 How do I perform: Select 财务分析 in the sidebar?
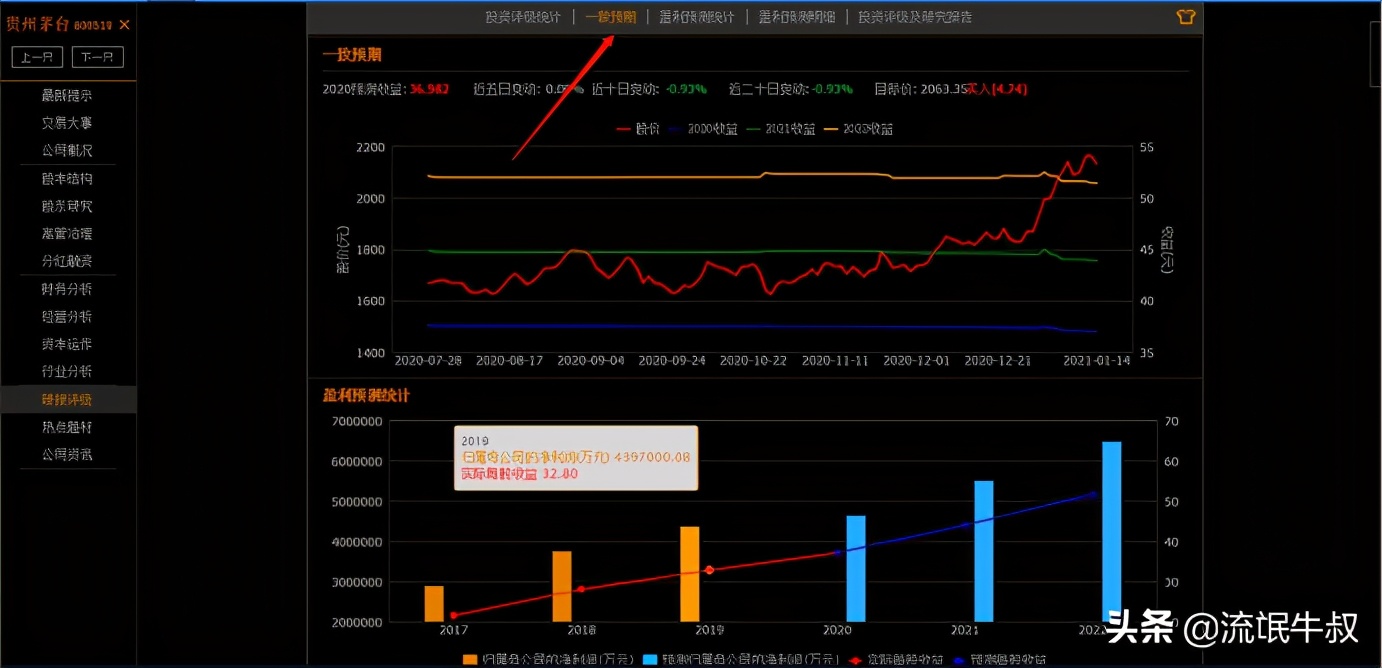coord(66,289)
